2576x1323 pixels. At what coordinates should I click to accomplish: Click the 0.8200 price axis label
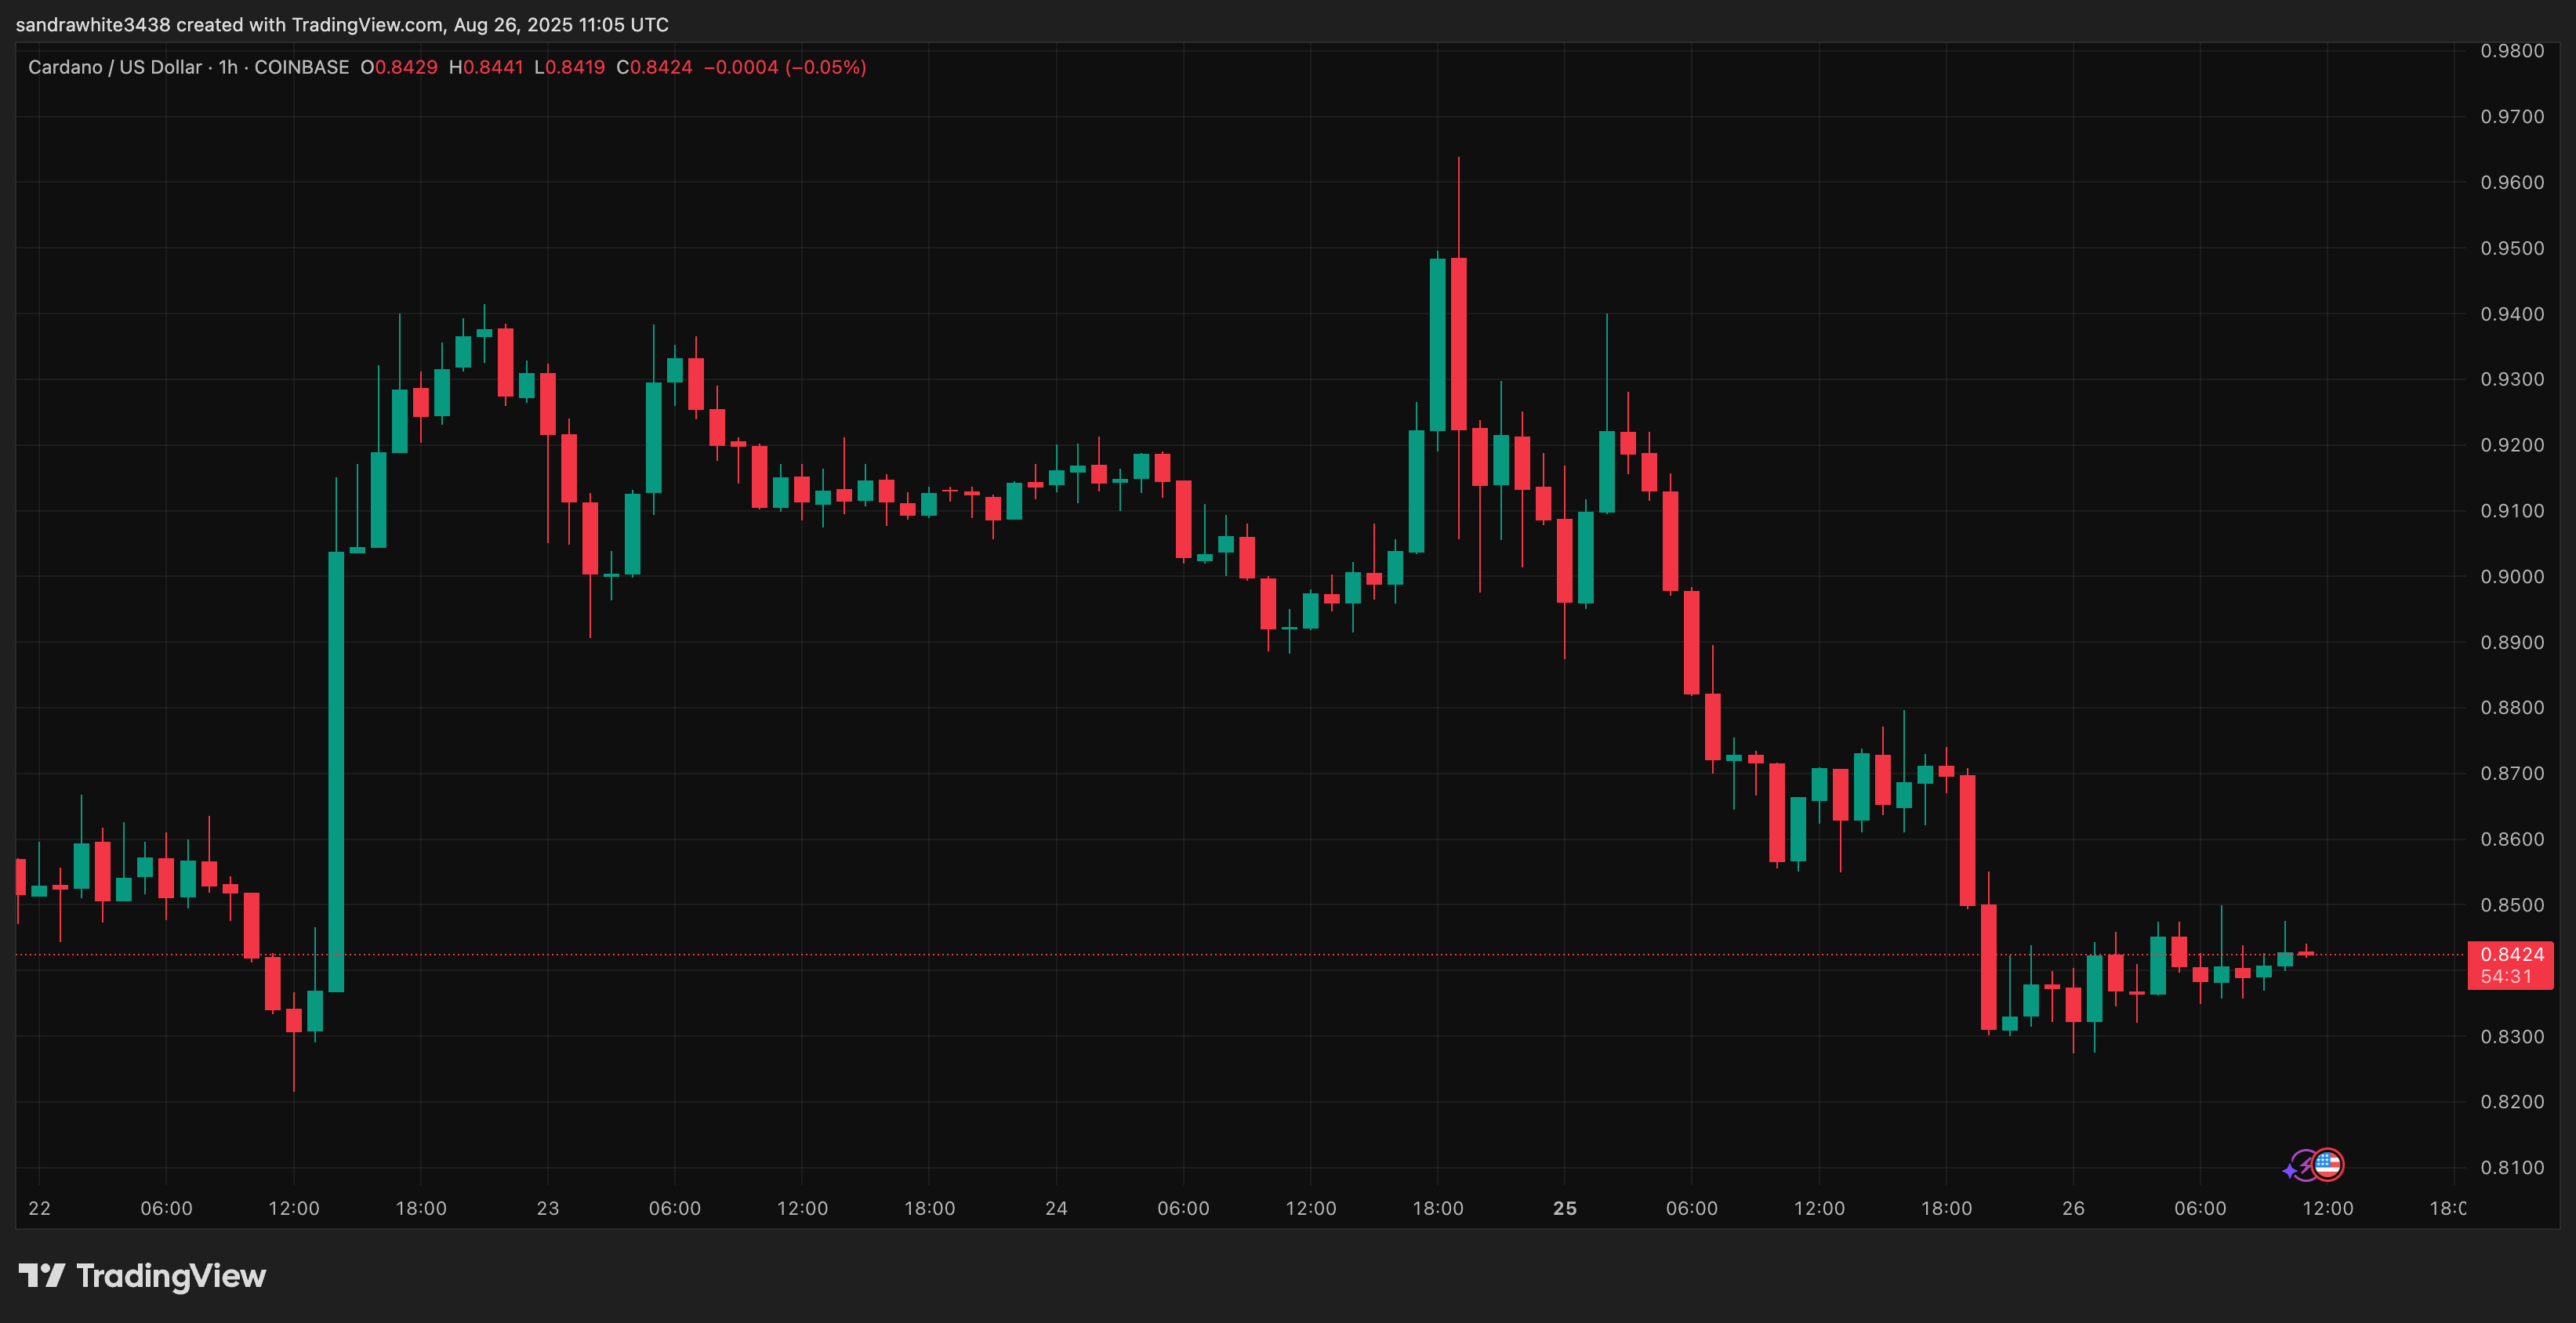pos(2512,1101)
